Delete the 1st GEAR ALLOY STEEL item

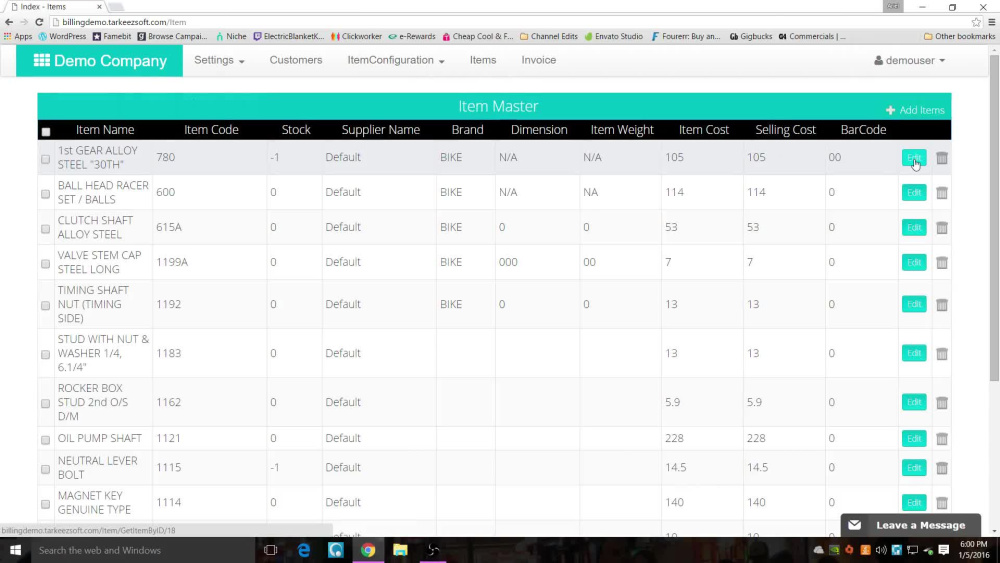[x=941, y=157]
